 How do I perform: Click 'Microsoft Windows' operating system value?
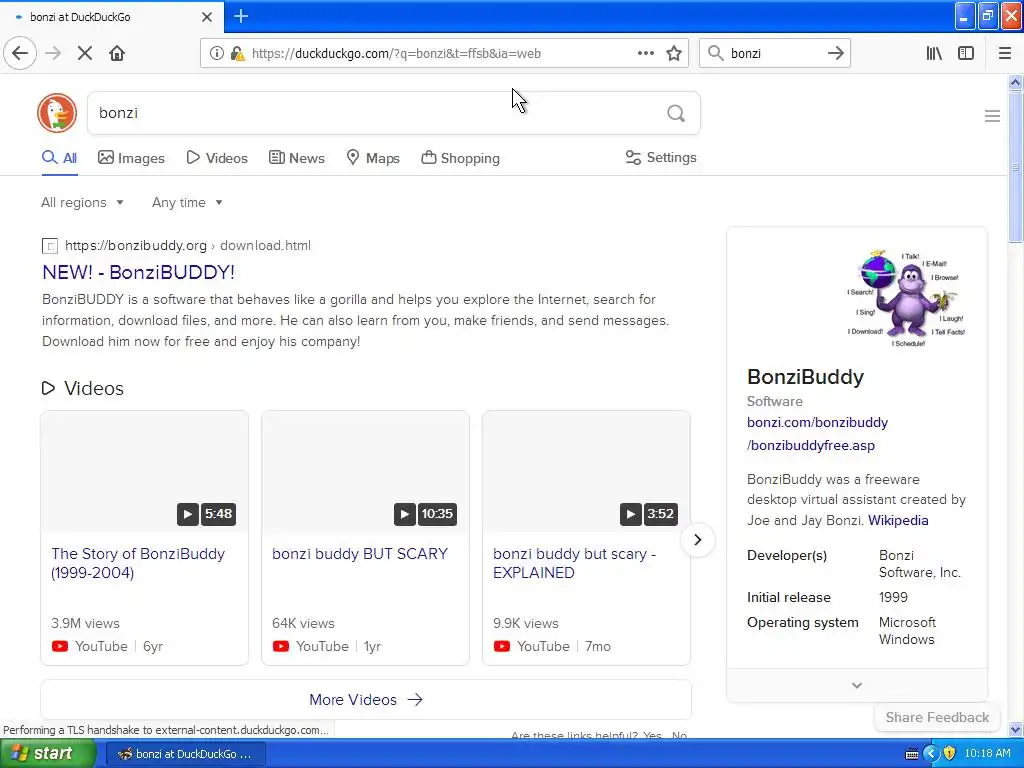tap(907, 631)
